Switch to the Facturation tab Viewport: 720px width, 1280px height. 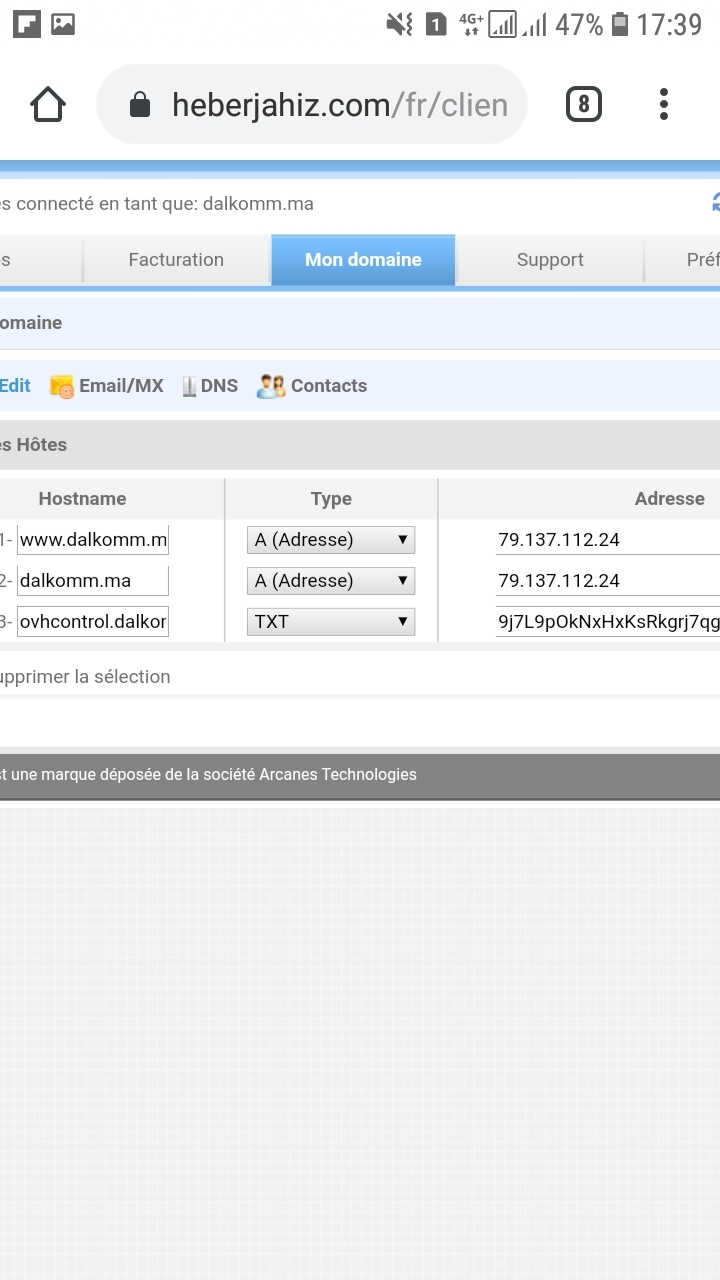[x=176, y=260]
